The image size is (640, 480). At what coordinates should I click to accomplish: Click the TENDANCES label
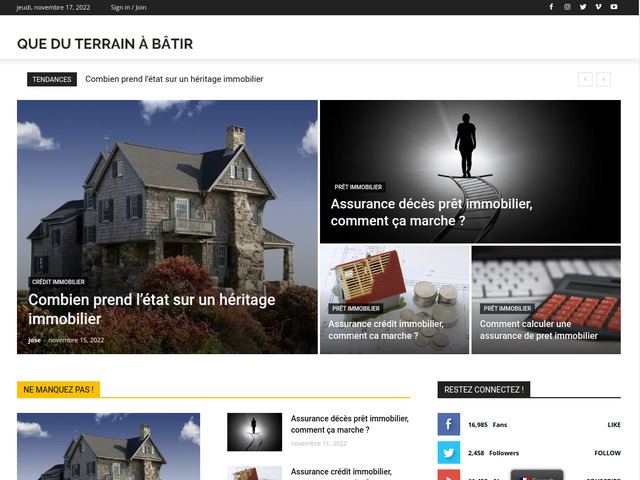click(x=52, y=79)
